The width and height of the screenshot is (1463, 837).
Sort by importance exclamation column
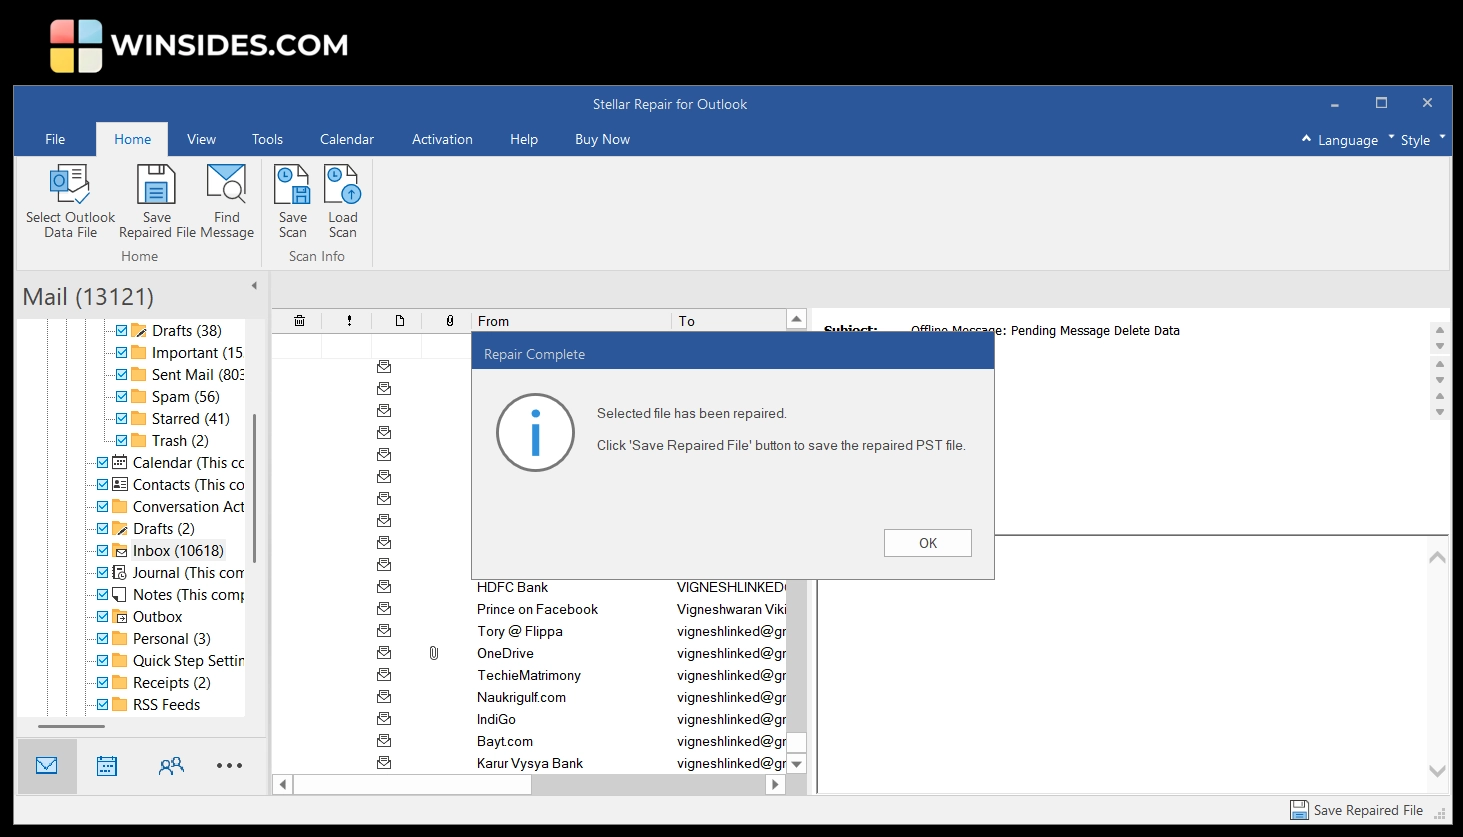(x=349, y=321)
